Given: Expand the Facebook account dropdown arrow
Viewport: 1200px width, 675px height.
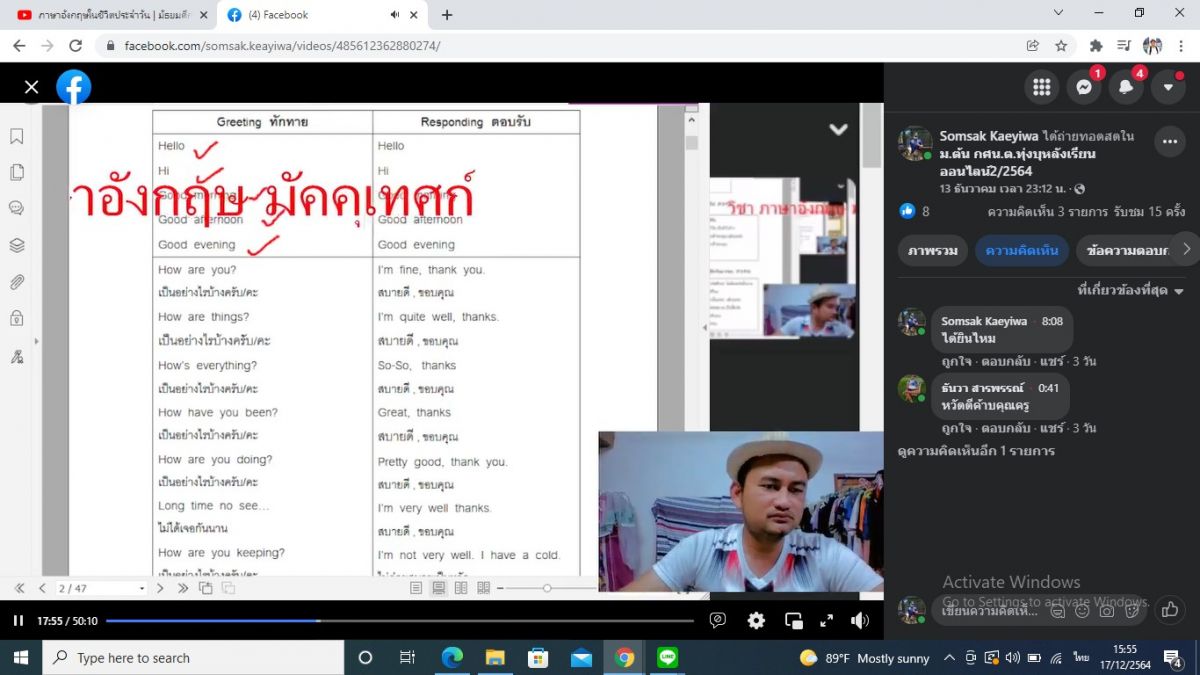Looking at the screenshot, I should [1168, 87].
